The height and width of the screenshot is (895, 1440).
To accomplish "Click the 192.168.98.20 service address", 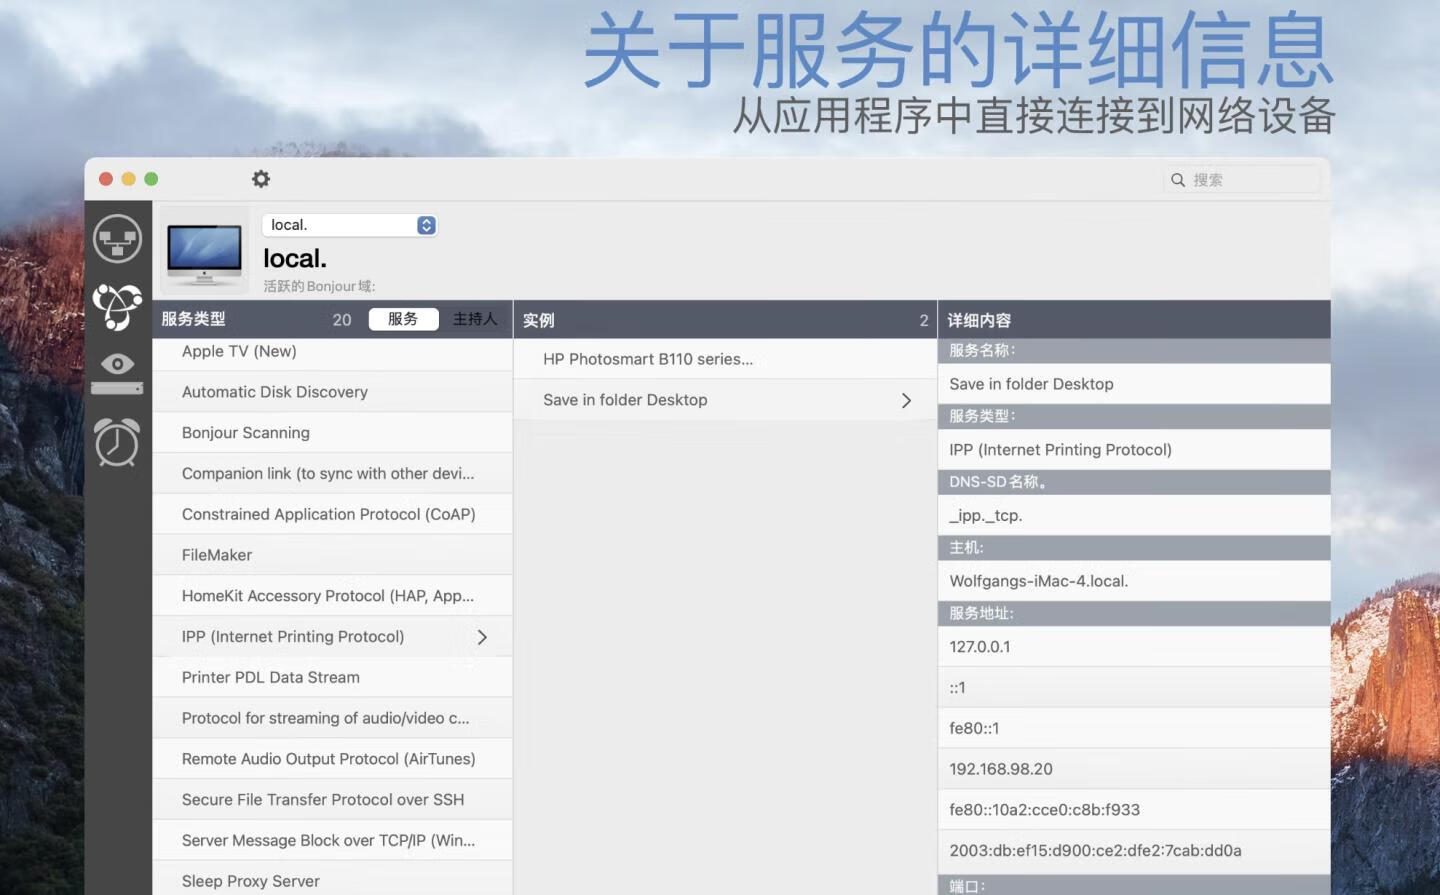I will (1001, 769).
